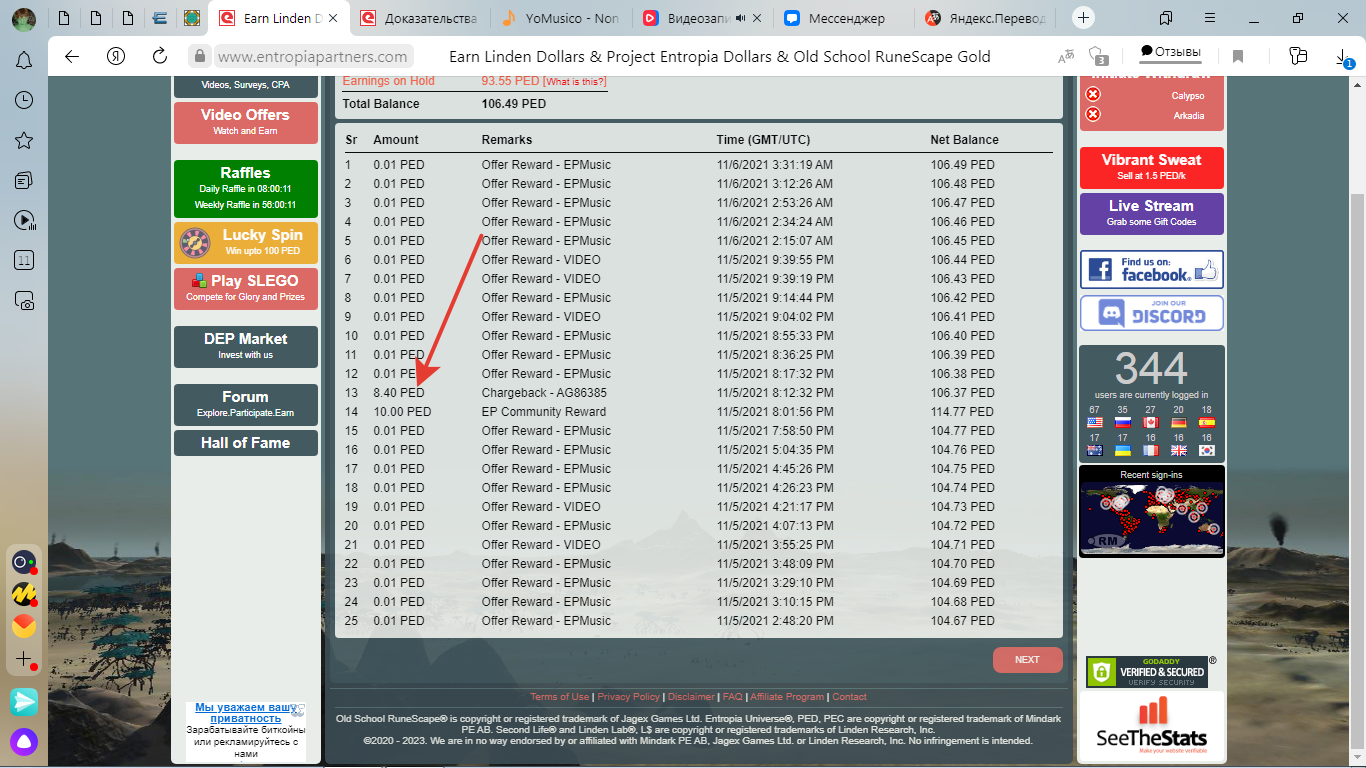Bookmark this page icon

(x=1238, y=57)
